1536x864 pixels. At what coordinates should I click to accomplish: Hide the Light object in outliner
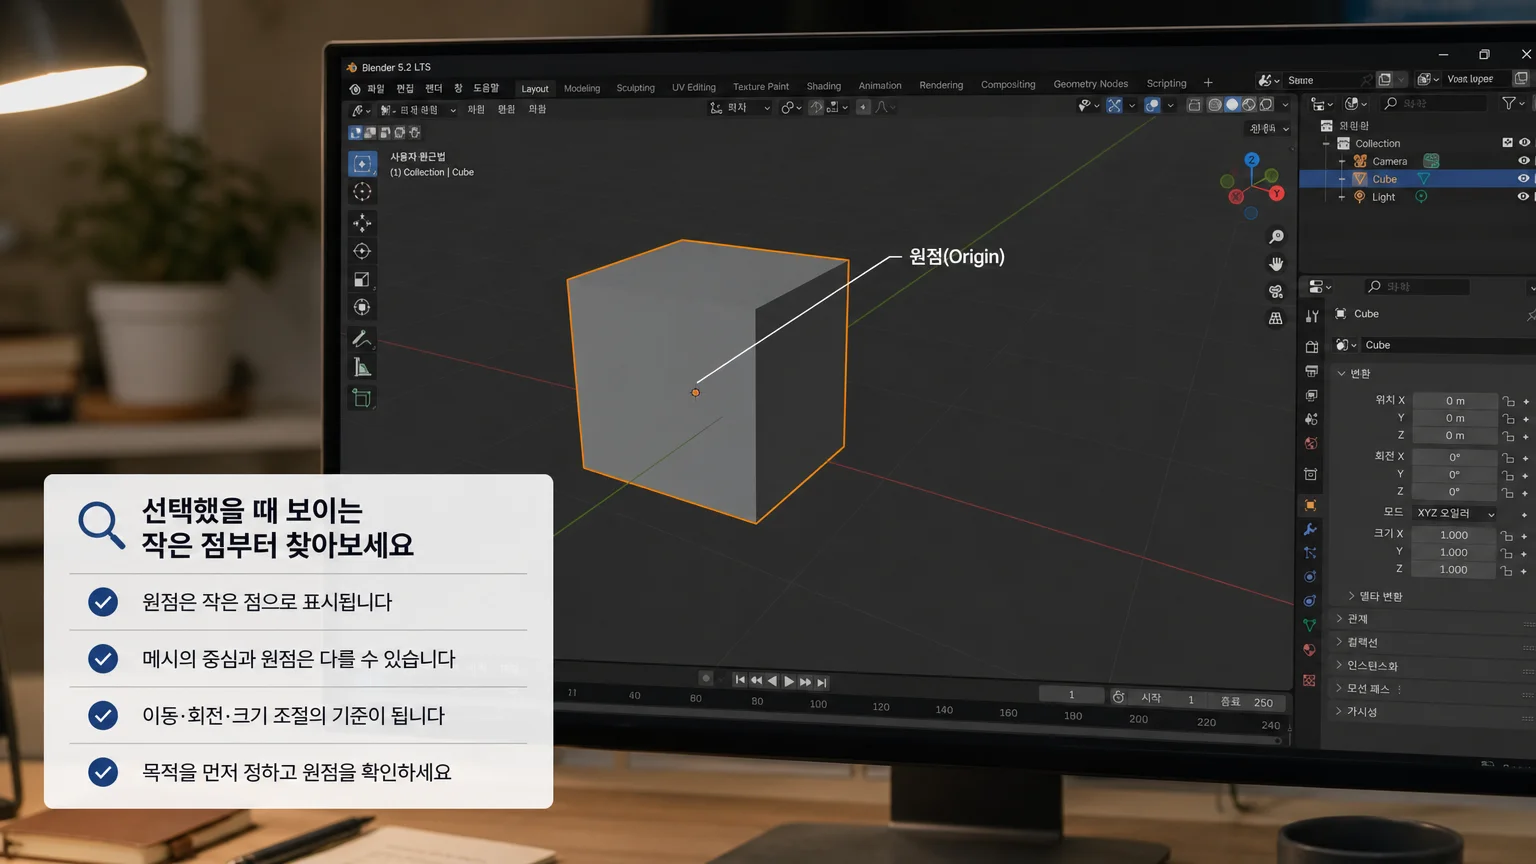click(x=1524, y=197)
